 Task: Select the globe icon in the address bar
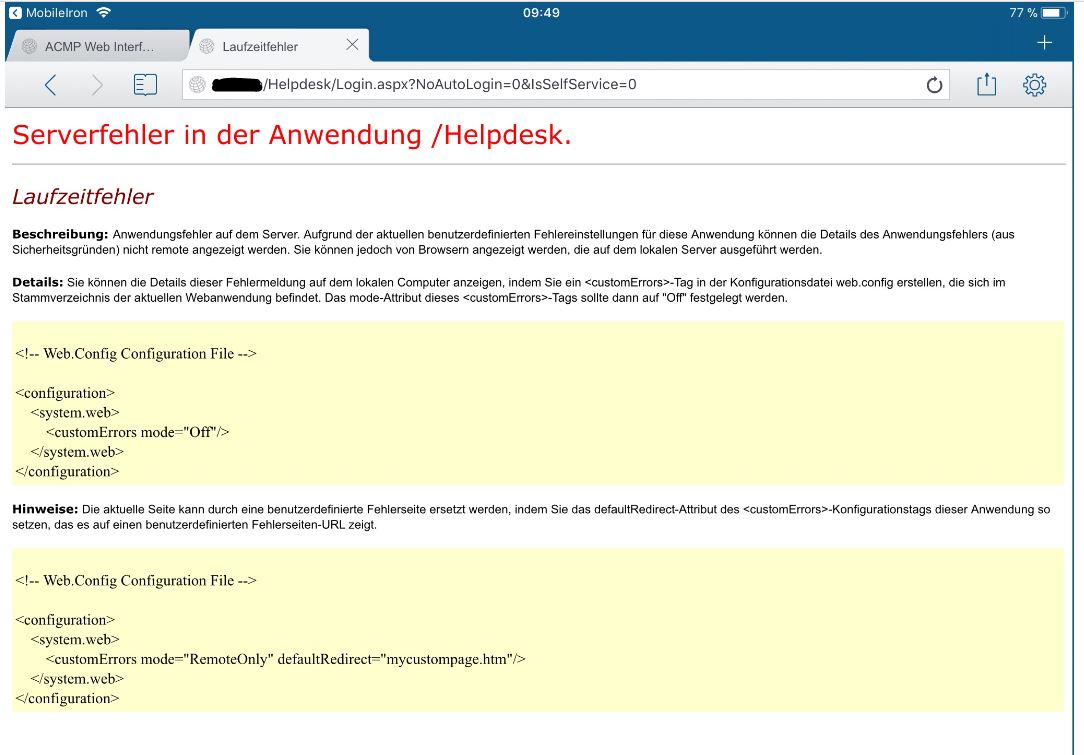tap(199, 84)
